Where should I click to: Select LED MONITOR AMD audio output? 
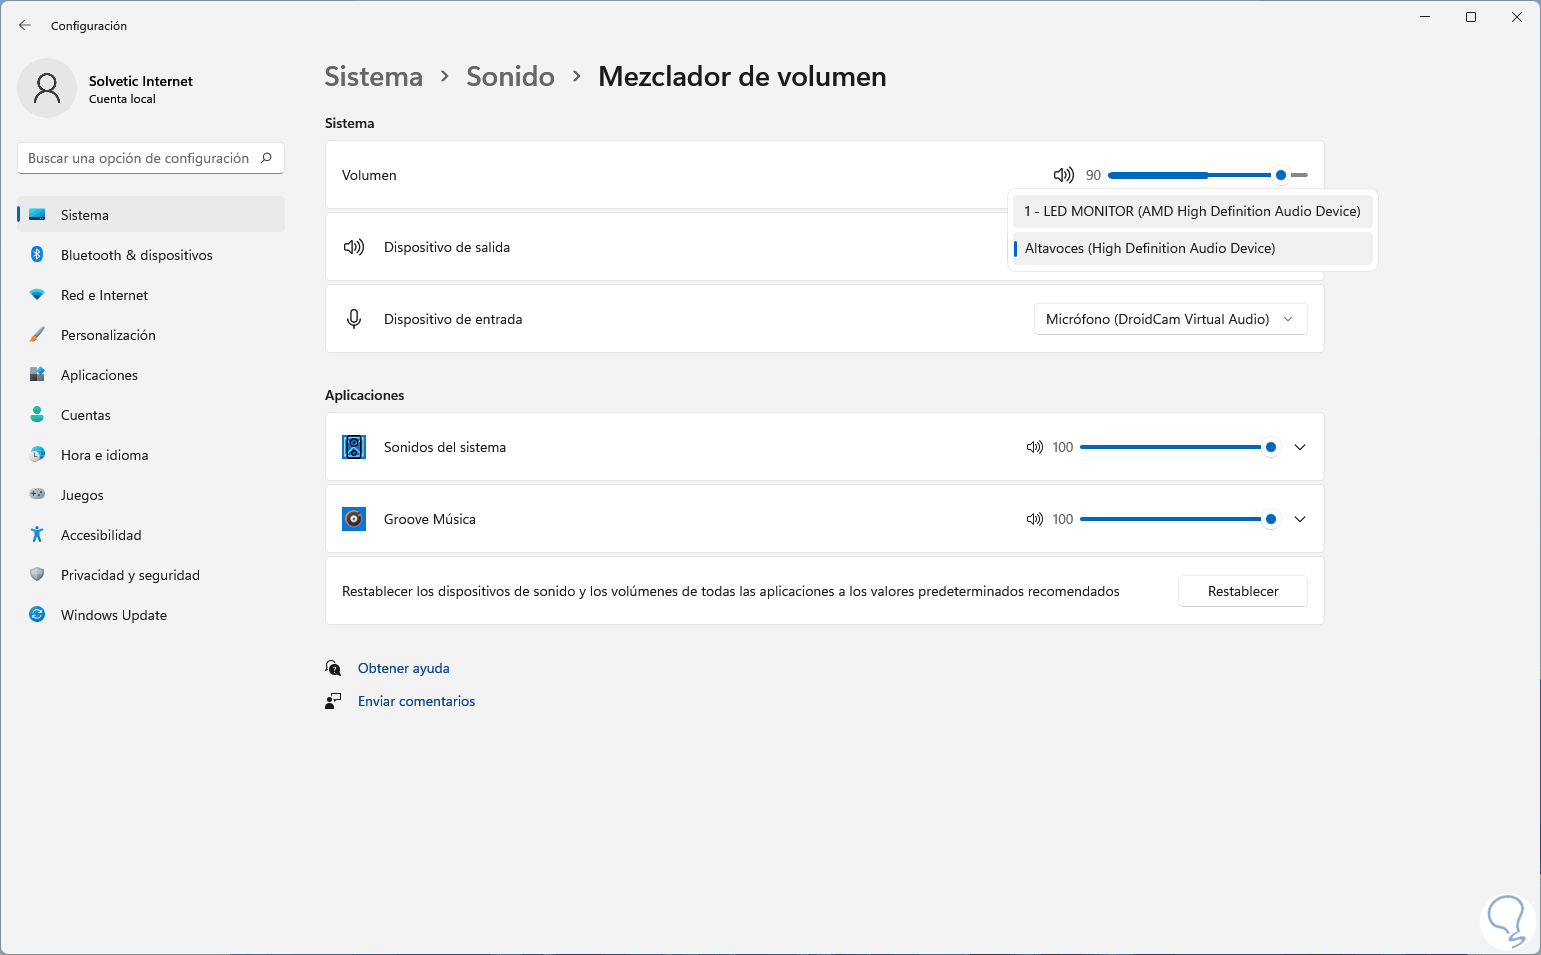pyautogui.click(x=1192, y=211)
